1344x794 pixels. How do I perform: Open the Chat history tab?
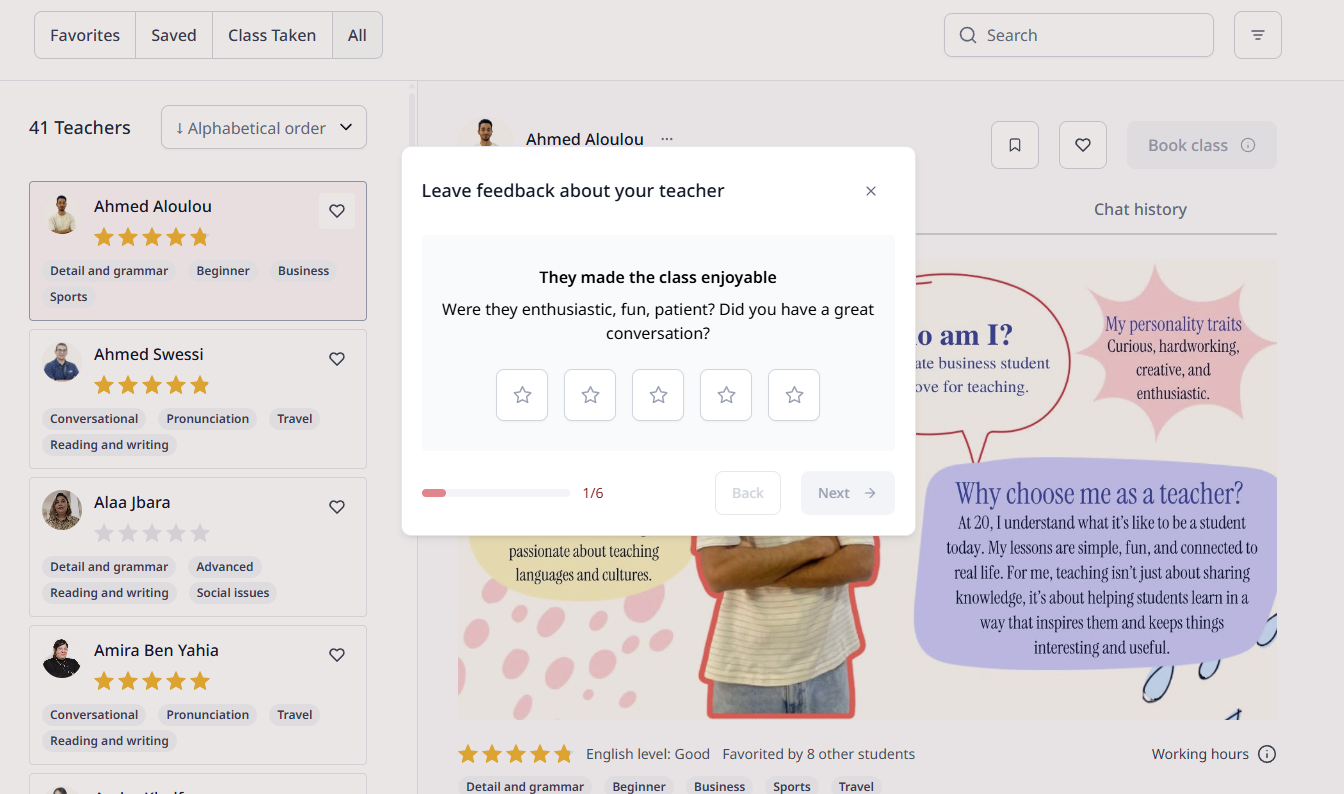(x=1140, y=209)
